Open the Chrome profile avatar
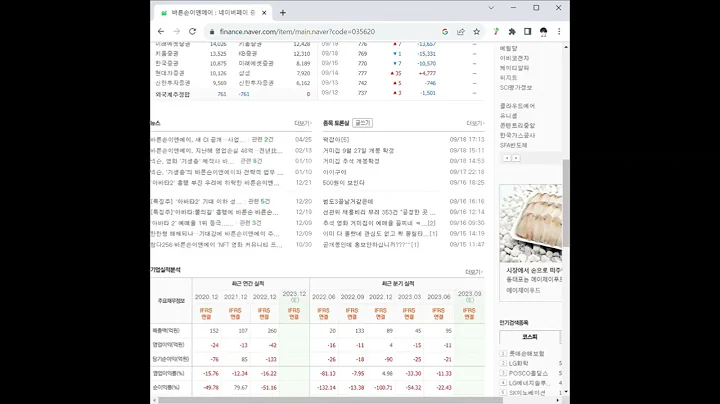The image size is (720, 404). pos(543,31)
